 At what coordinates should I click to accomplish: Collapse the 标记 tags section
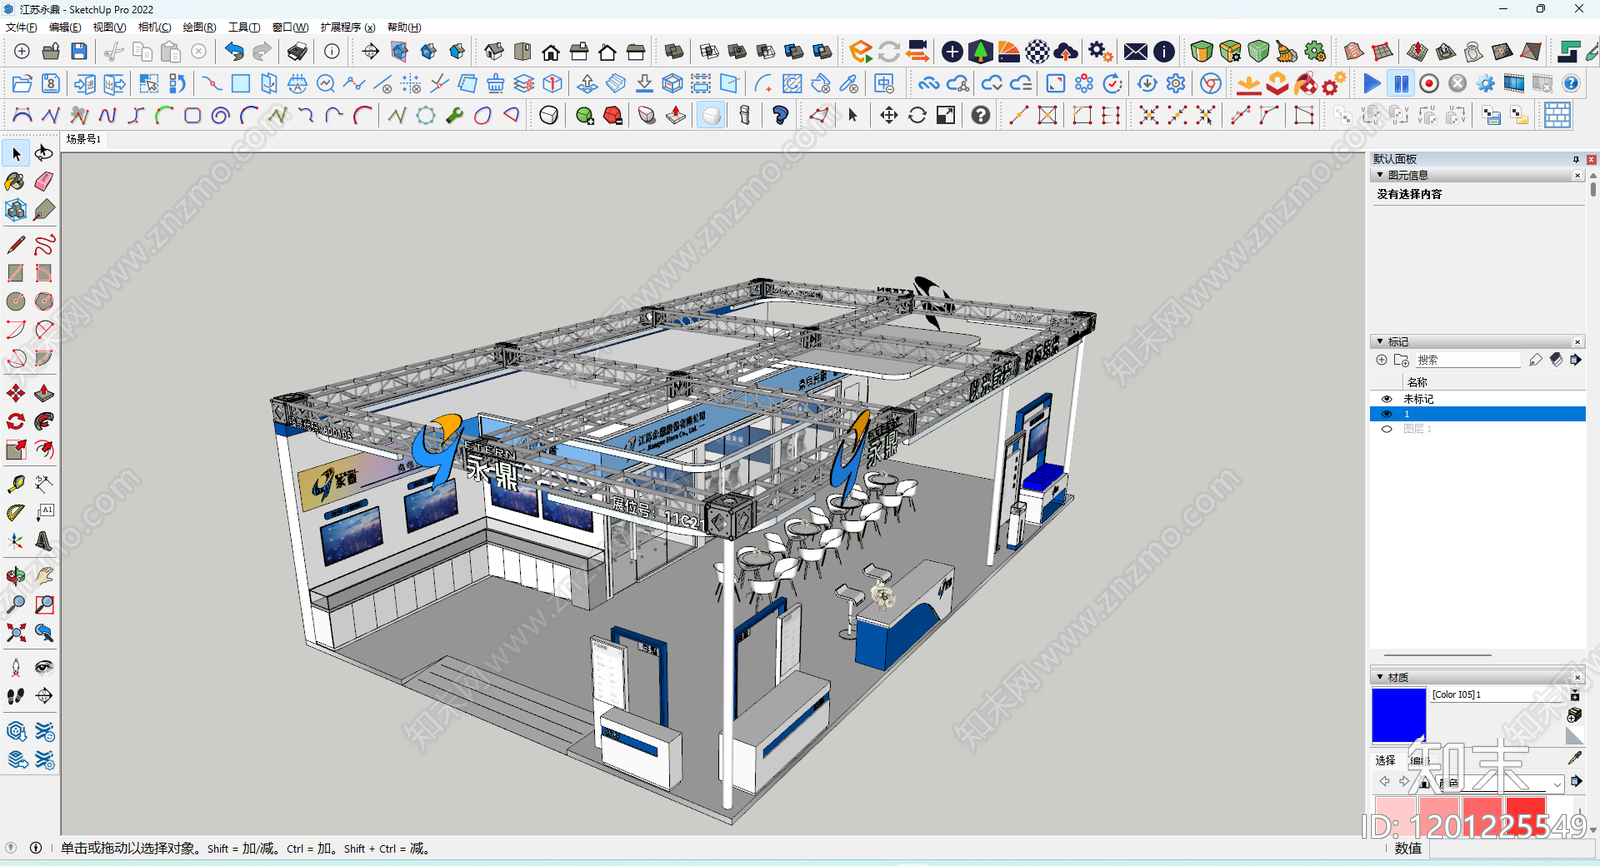click(1380, 342)
